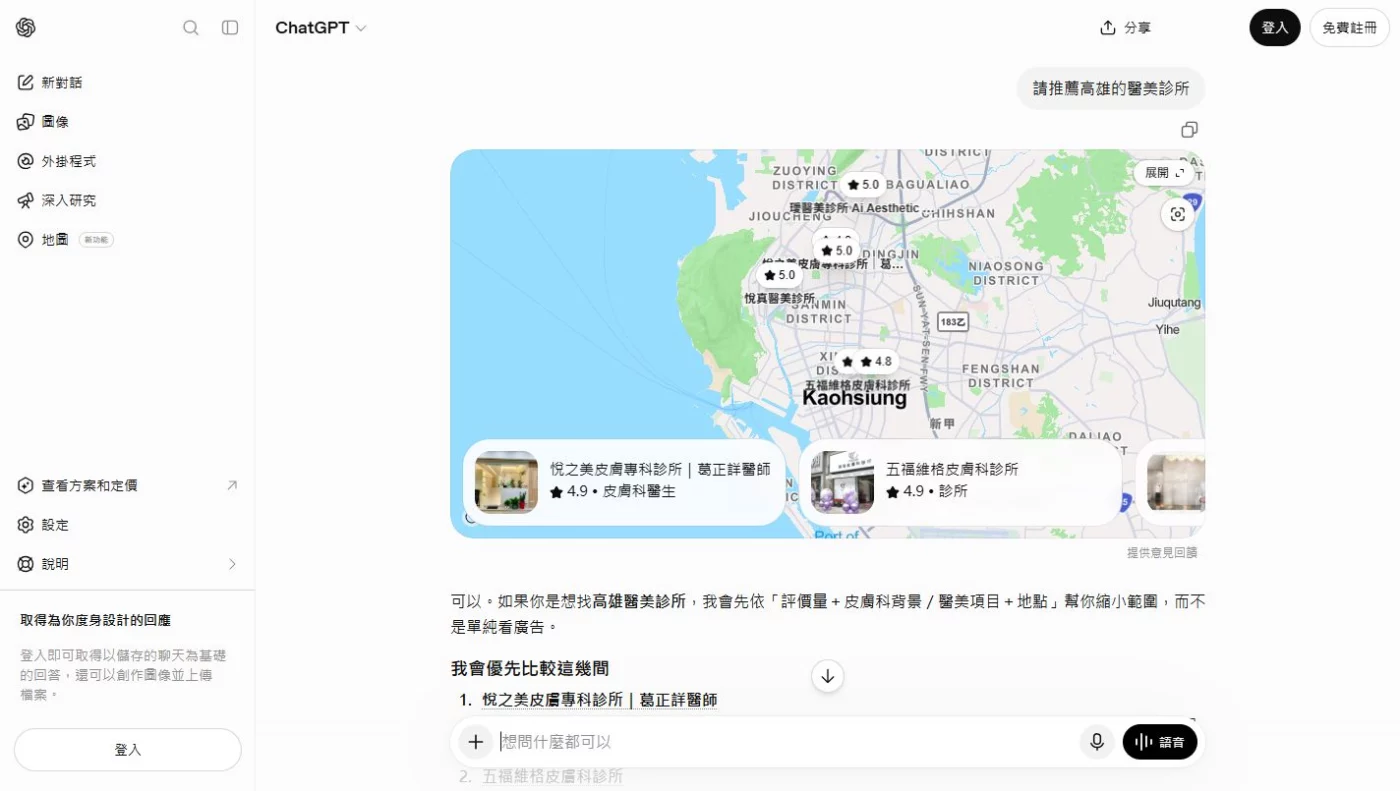Image resolution: width=1400 pixels, height=791 pixels.
Task: Focus the 想問什麼都可以 message input
Action: (785, 742)
